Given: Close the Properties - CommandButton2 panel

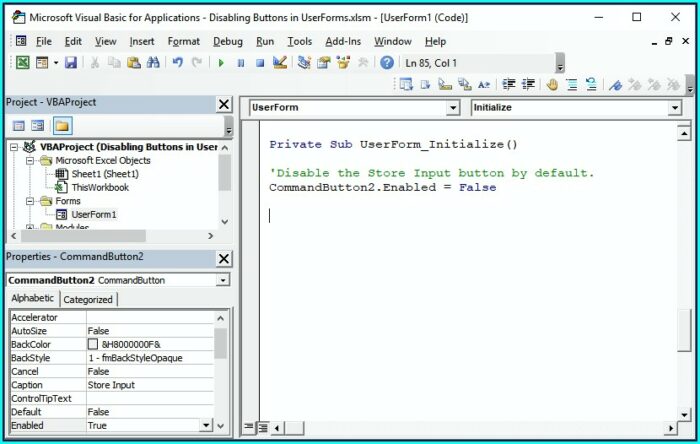Looking at the screenshot, I should coord(224,259).
